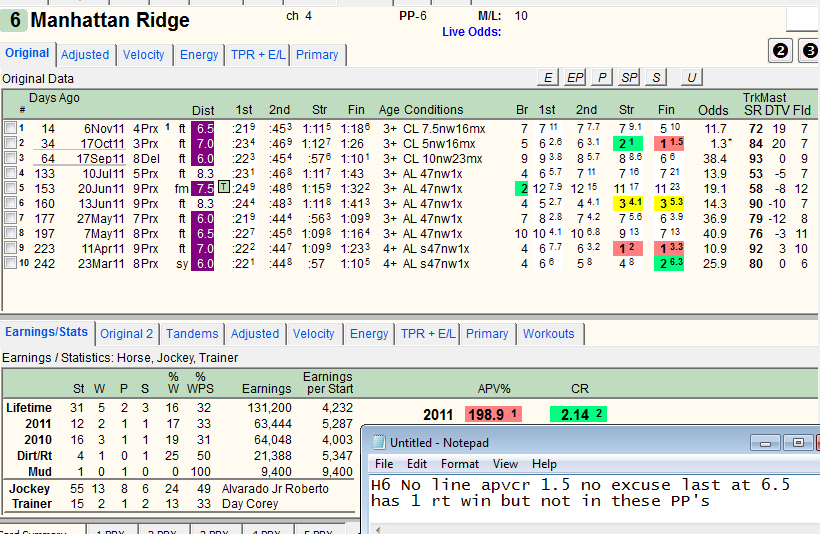The image size is (820, 534).
Task: Tick the checkbox for race line 3 (17Sep11)
Action: (10, 157)
